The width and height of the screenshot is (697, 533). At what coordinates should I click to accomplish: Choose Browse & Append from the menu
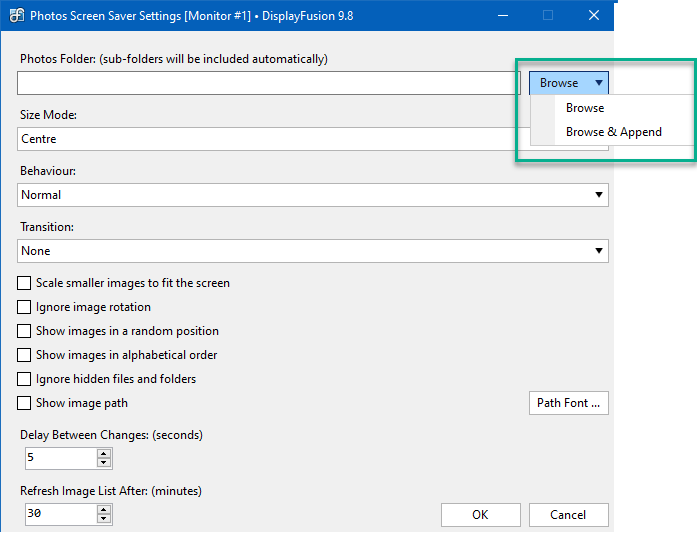pos(613,132)
